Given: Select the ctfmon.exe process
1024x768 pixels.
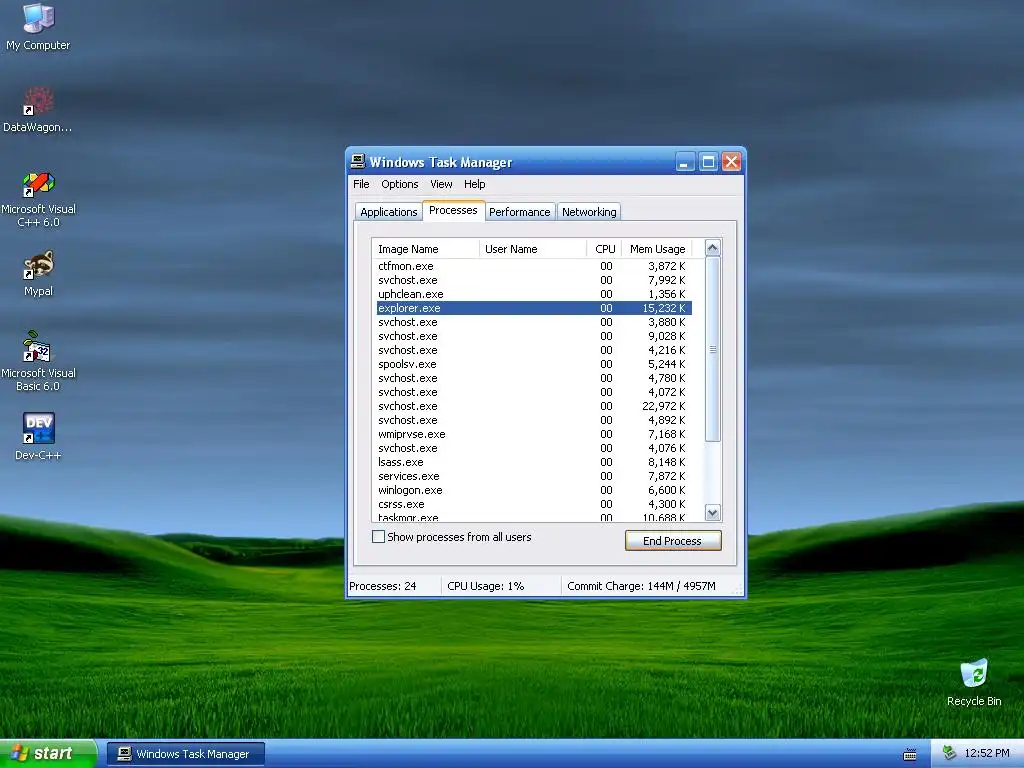Looking at the screenshot, I should [534, 266].
